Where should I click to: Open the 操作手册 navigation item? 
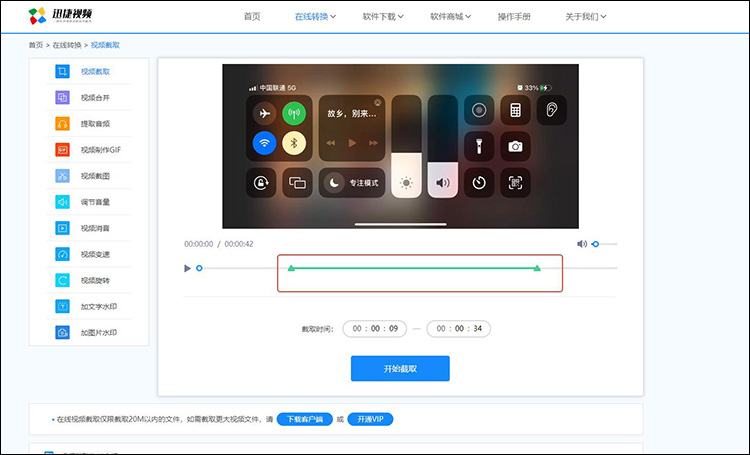tap(514, 17)
